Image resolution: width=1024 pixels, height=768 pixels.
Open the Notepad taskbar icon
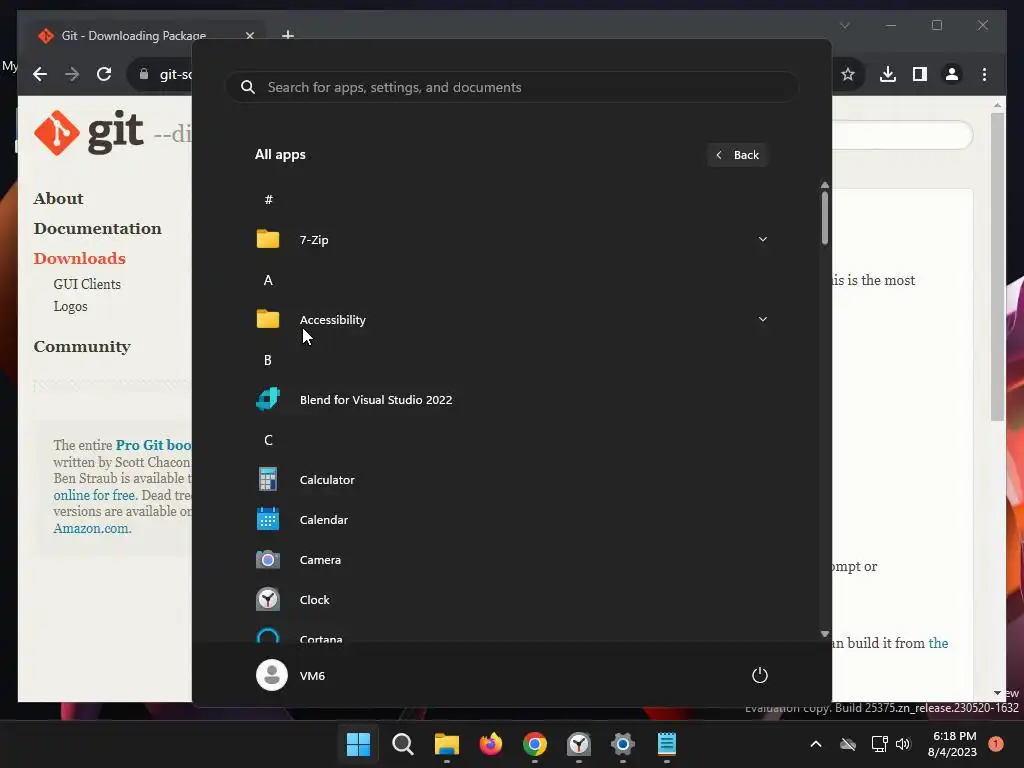(667, 744)
